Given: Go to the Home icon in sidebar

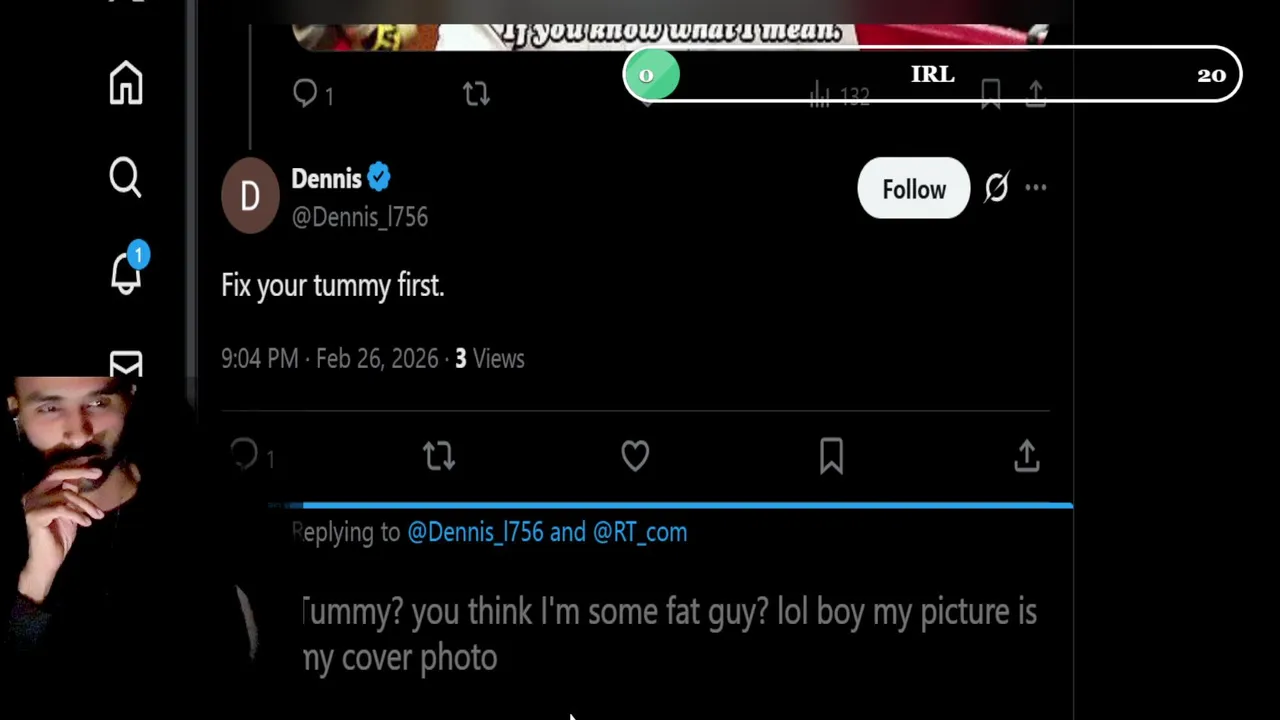Looking at the screenshot, I should (126, 83).
